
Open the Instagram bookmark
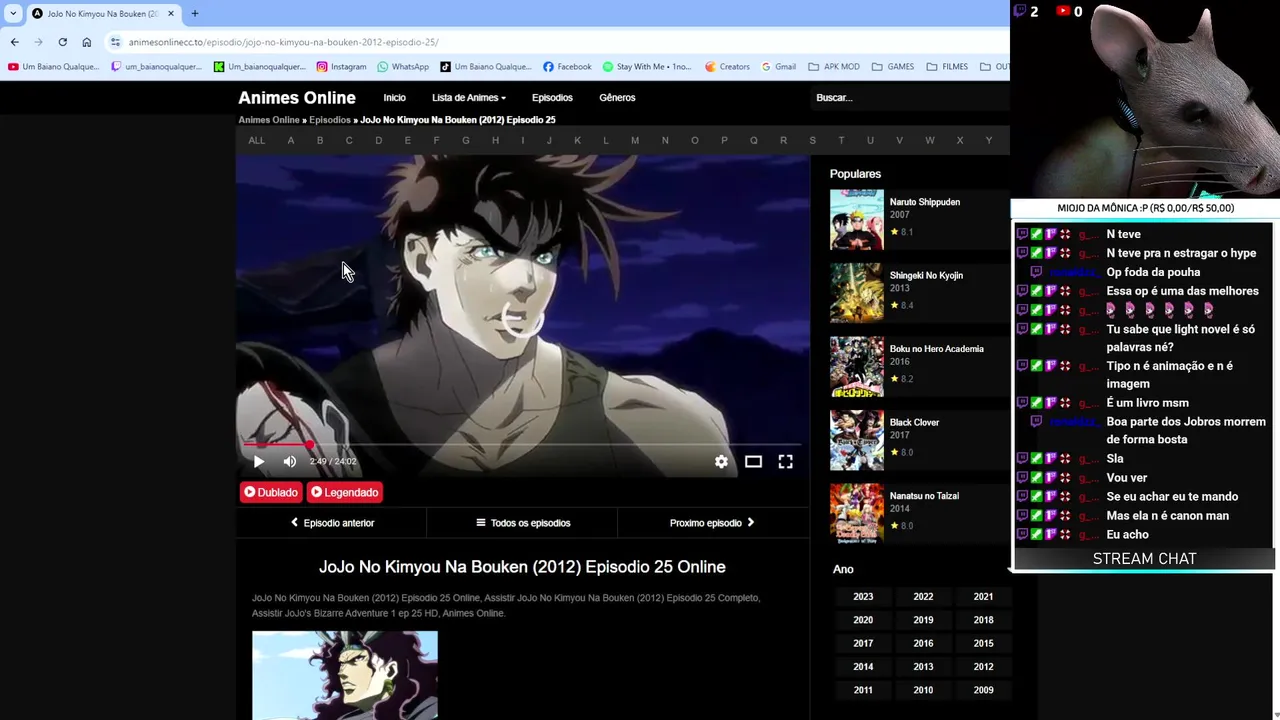pyautogui.click(x=341, y=67)
